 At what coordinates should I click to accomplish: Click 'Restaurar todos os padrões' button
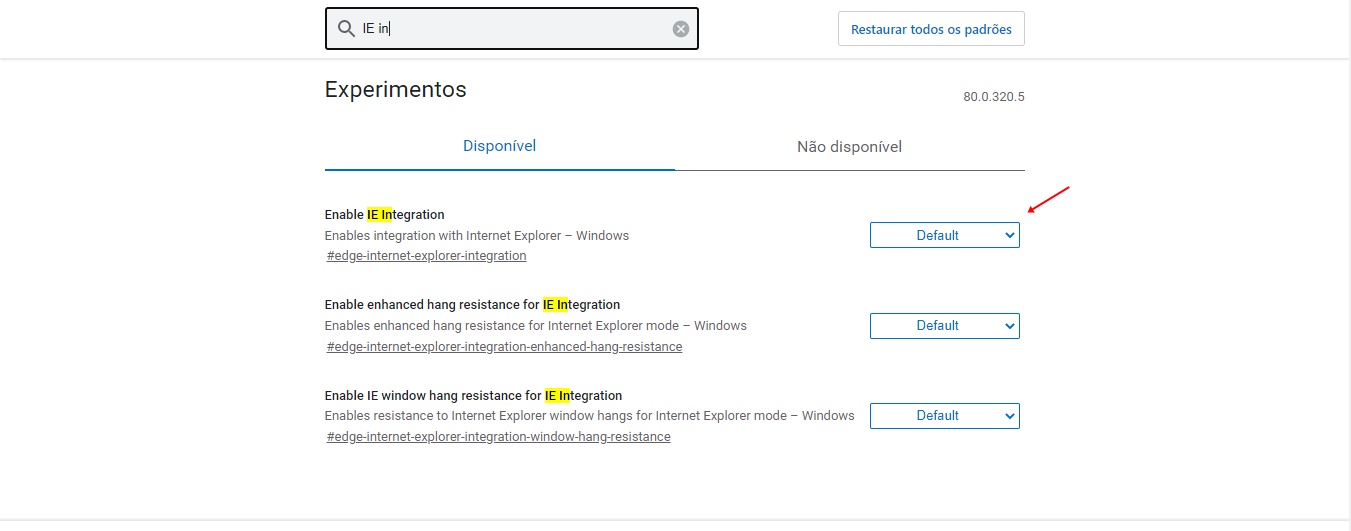coord(931,29)
